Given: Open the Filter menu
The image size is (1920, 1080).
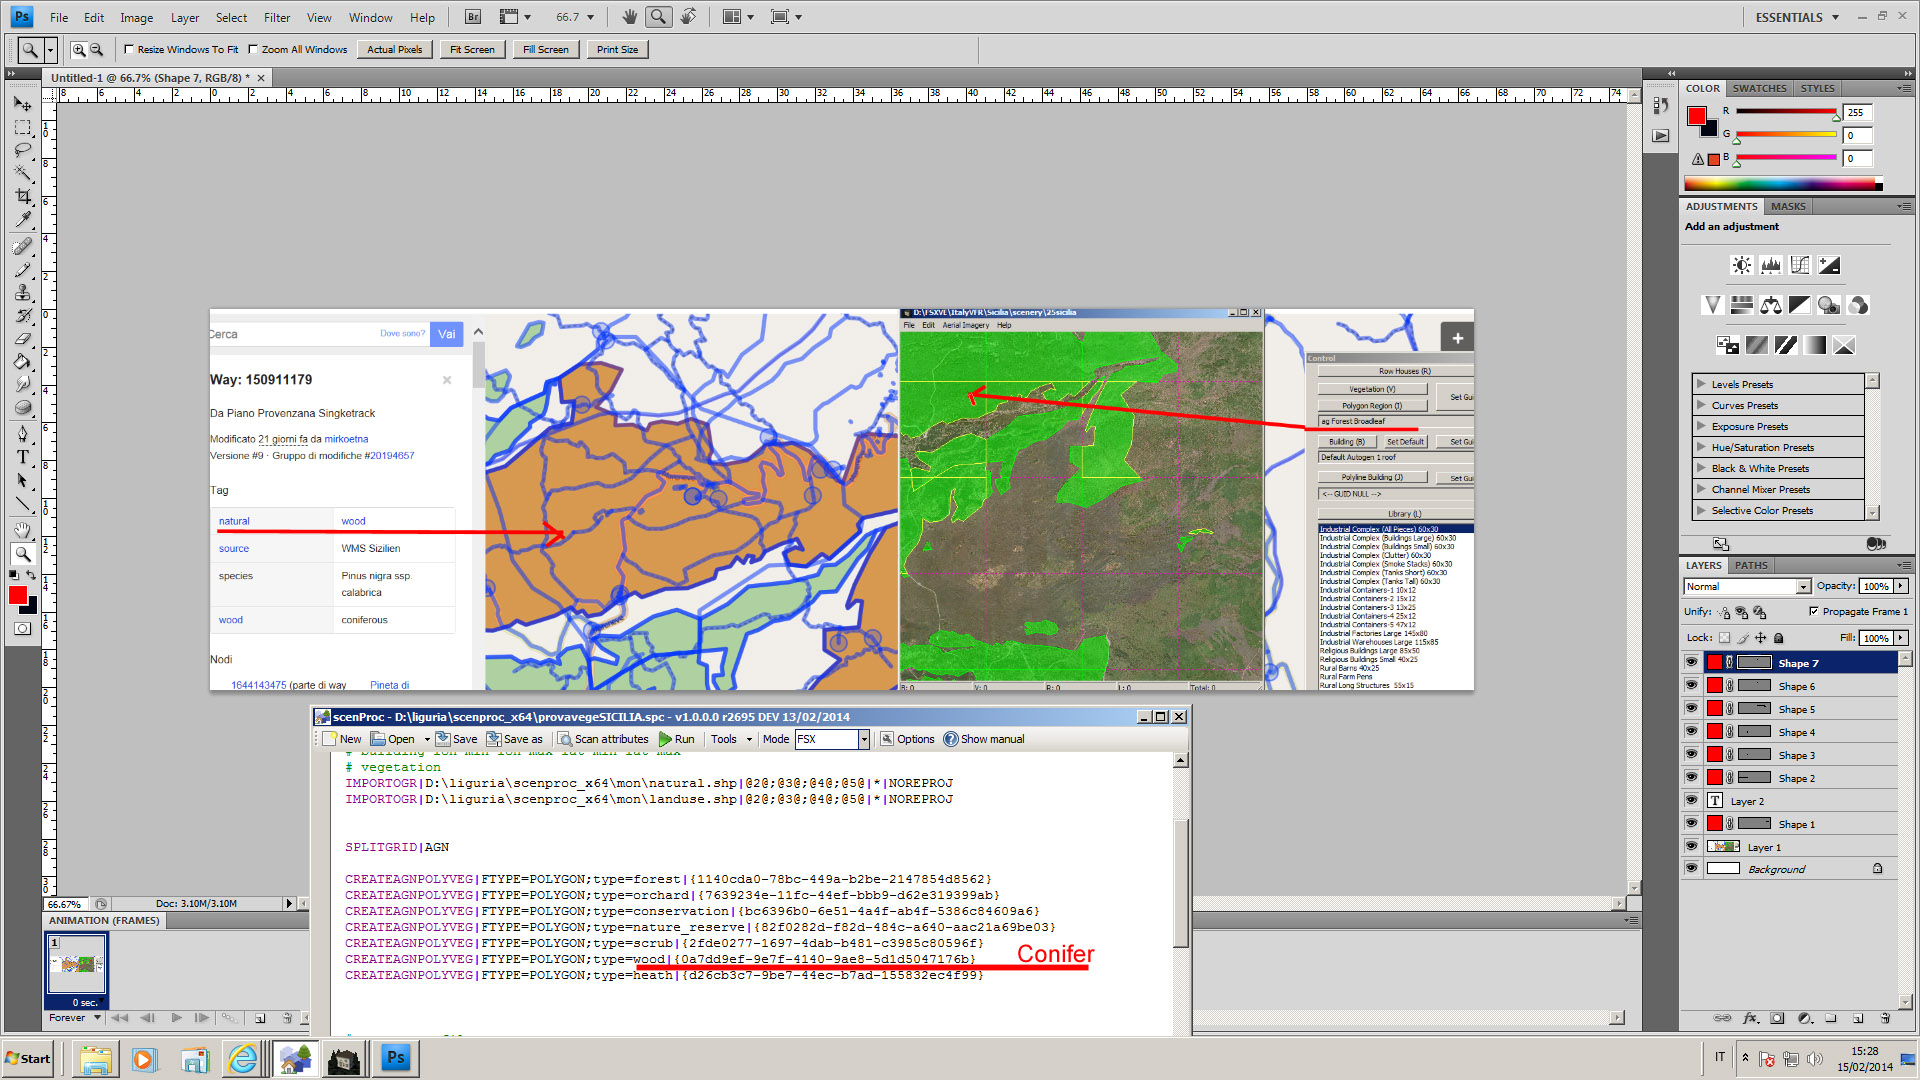Looking at the screenshot, I should click(276, 17).
